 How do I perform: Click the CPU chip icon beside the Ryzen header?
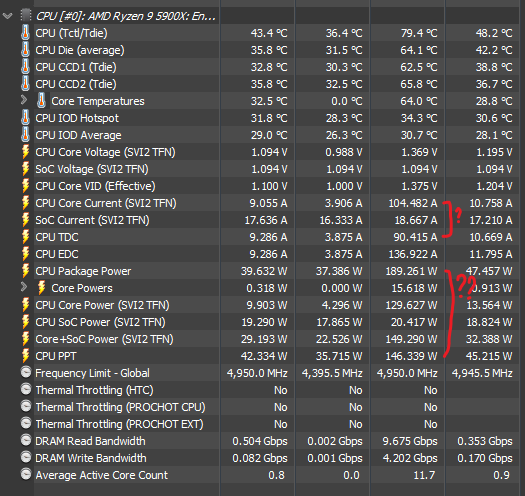[x=26, y=15]
